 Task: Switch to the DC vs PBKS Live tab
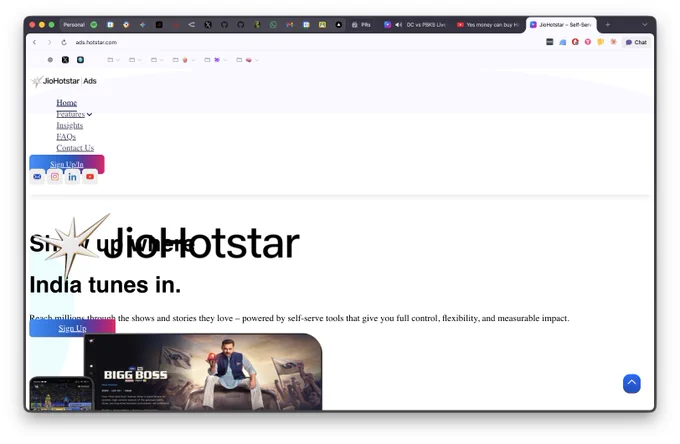tap(415, 25)
